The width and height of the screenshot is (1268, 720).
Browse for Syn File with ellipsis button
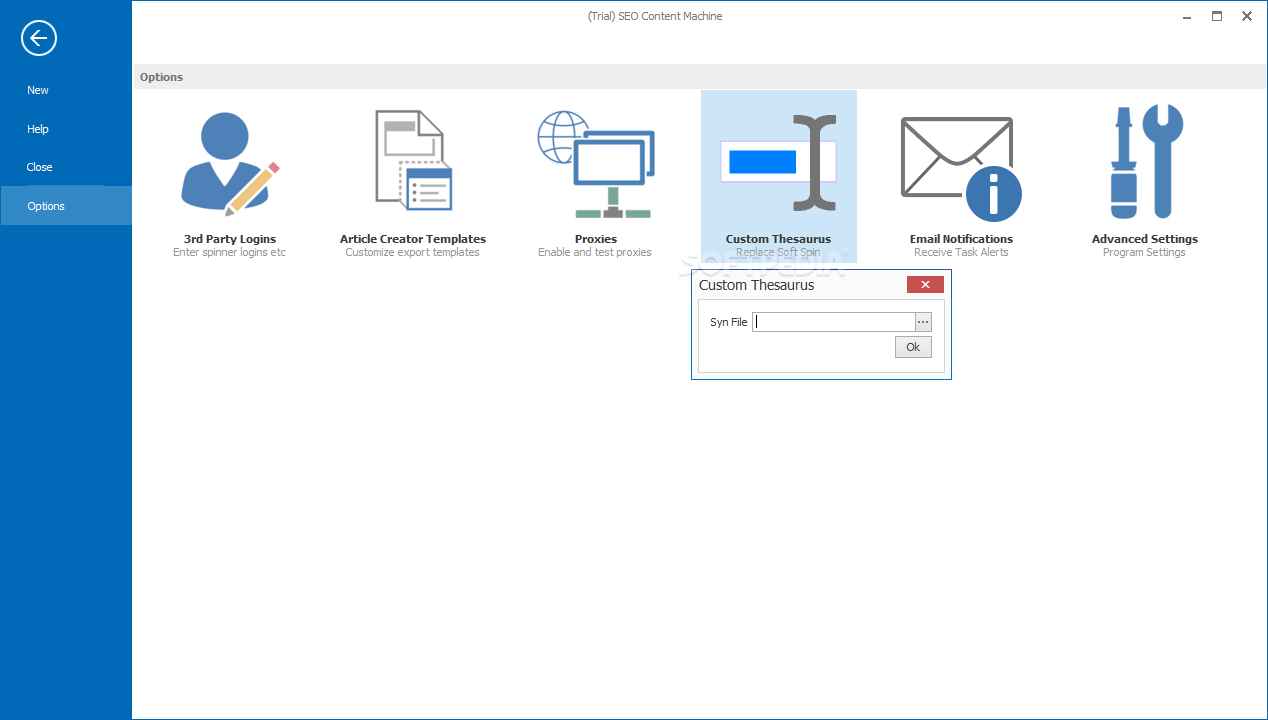[x=924, y=322]
